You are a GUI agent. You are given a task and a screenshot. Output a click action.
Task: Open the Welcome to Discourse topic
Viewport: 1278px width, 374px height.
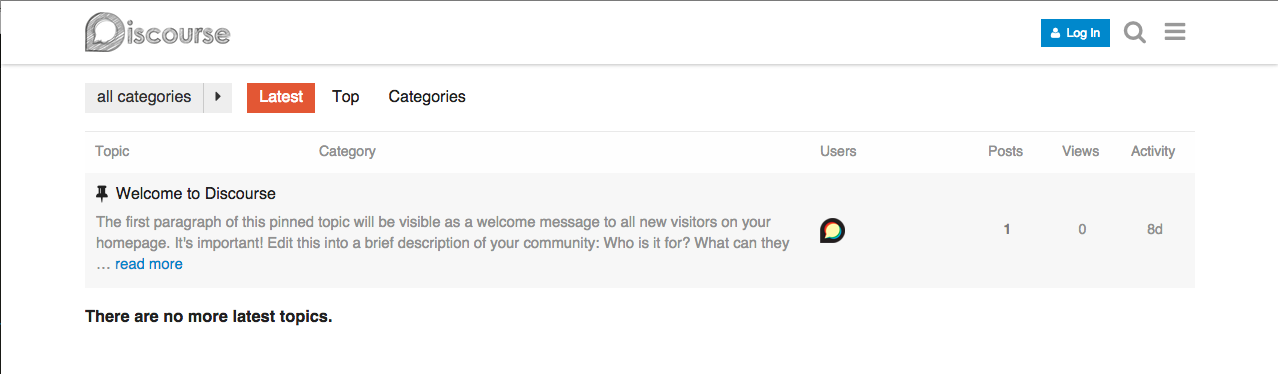[196, 193]
